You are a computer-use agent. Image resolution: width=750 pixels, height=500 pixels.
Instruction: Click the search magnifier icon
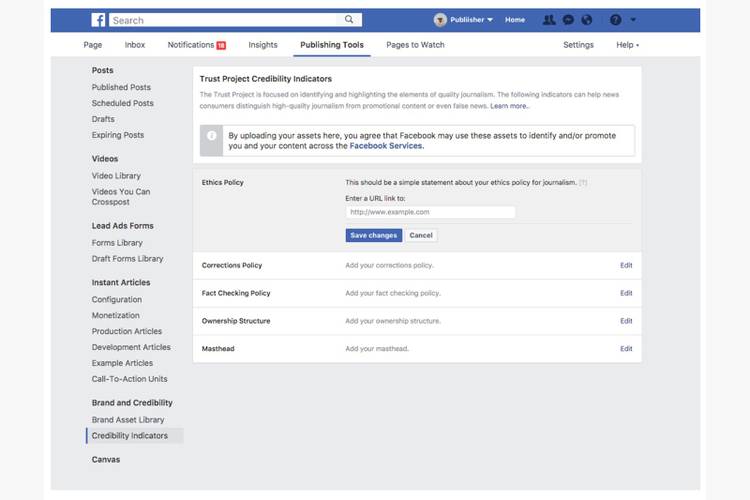coord(349,20)
